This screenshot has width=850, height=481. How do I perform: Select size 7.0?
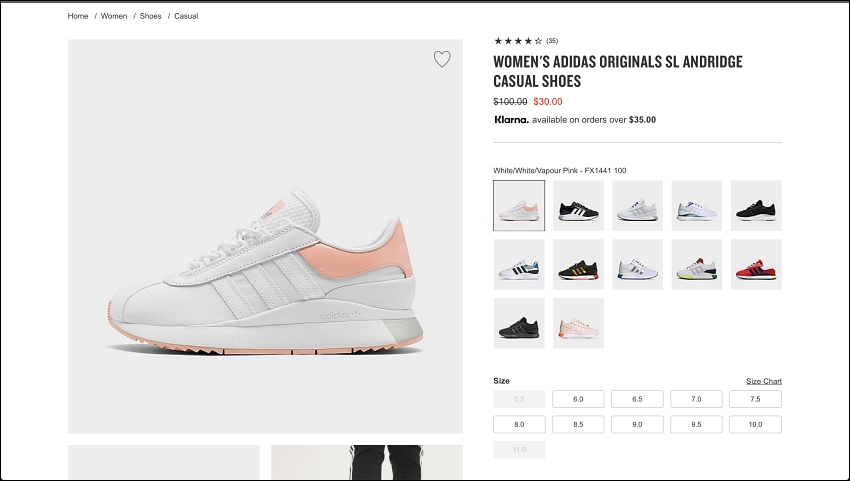coord(696,399)
